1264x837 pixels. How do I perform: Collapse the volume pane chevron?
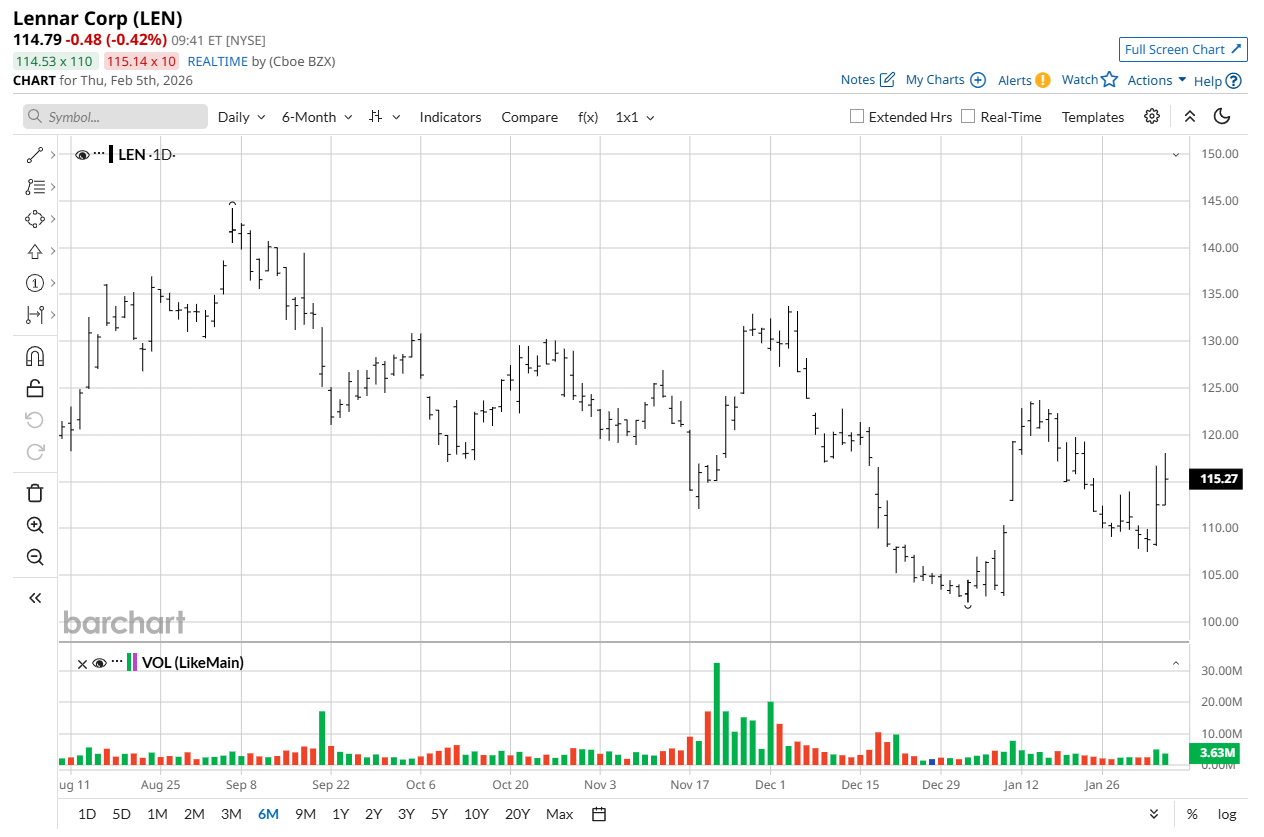[x=1176, y=663]
